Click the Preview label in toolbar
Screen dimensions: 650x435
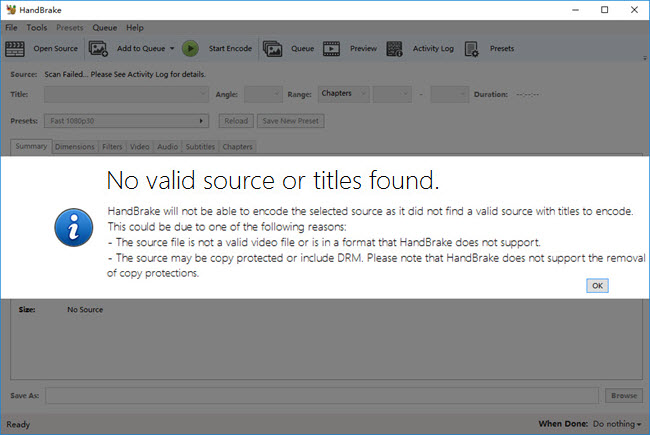[364, 49]
